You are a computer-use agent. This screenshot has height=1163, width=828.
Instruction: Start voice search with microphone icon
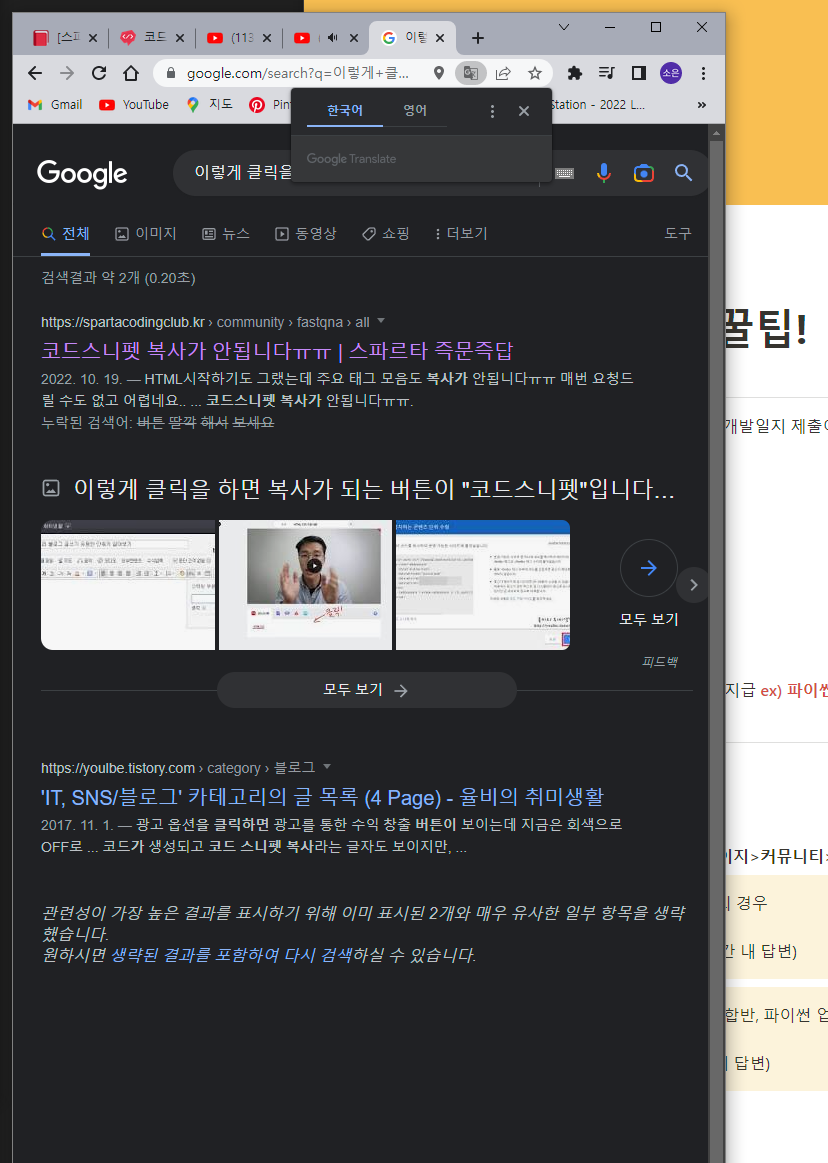[x=604, y=173]
